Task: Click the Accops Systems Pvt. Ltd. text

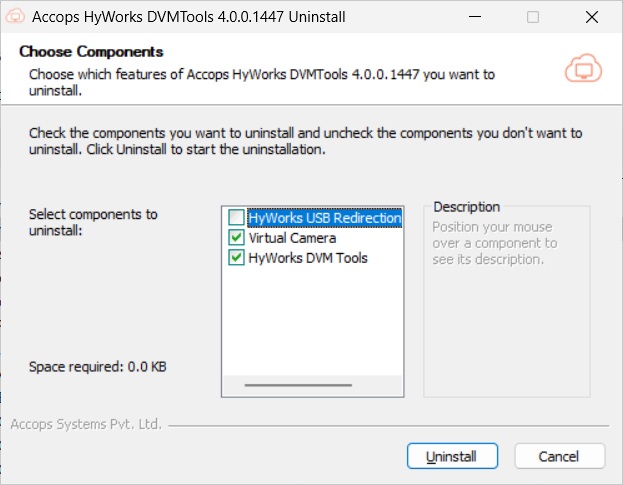Action: point(86,424)
